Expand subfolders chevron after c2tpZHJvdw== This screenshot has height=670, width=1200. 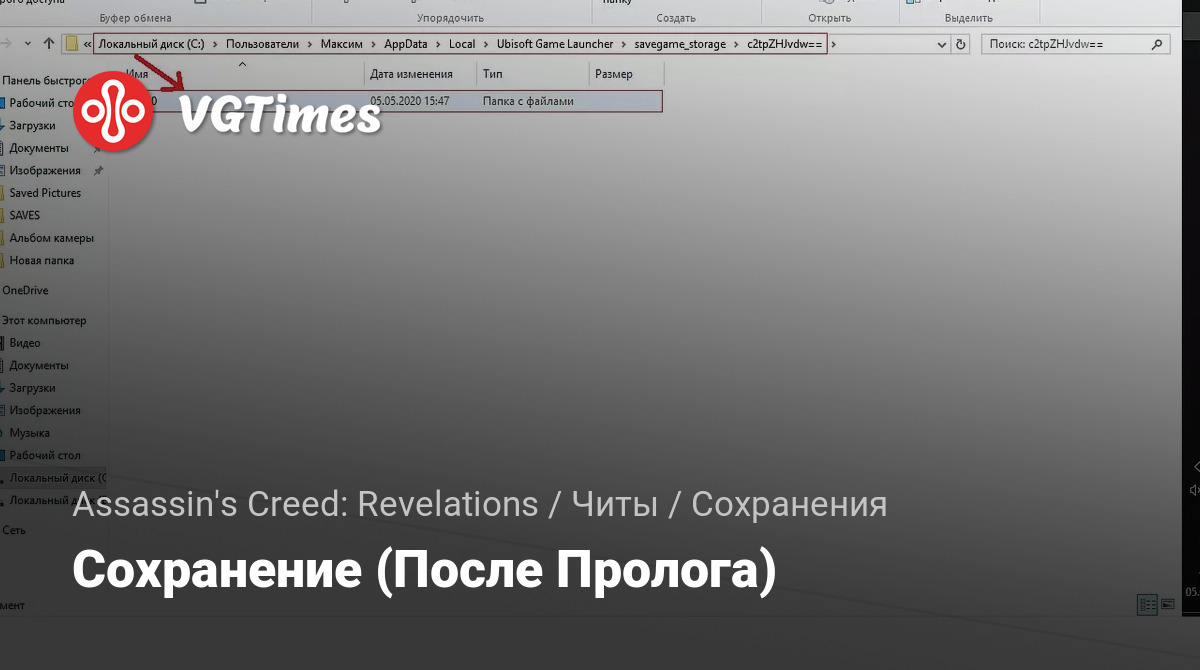(833, 44)
